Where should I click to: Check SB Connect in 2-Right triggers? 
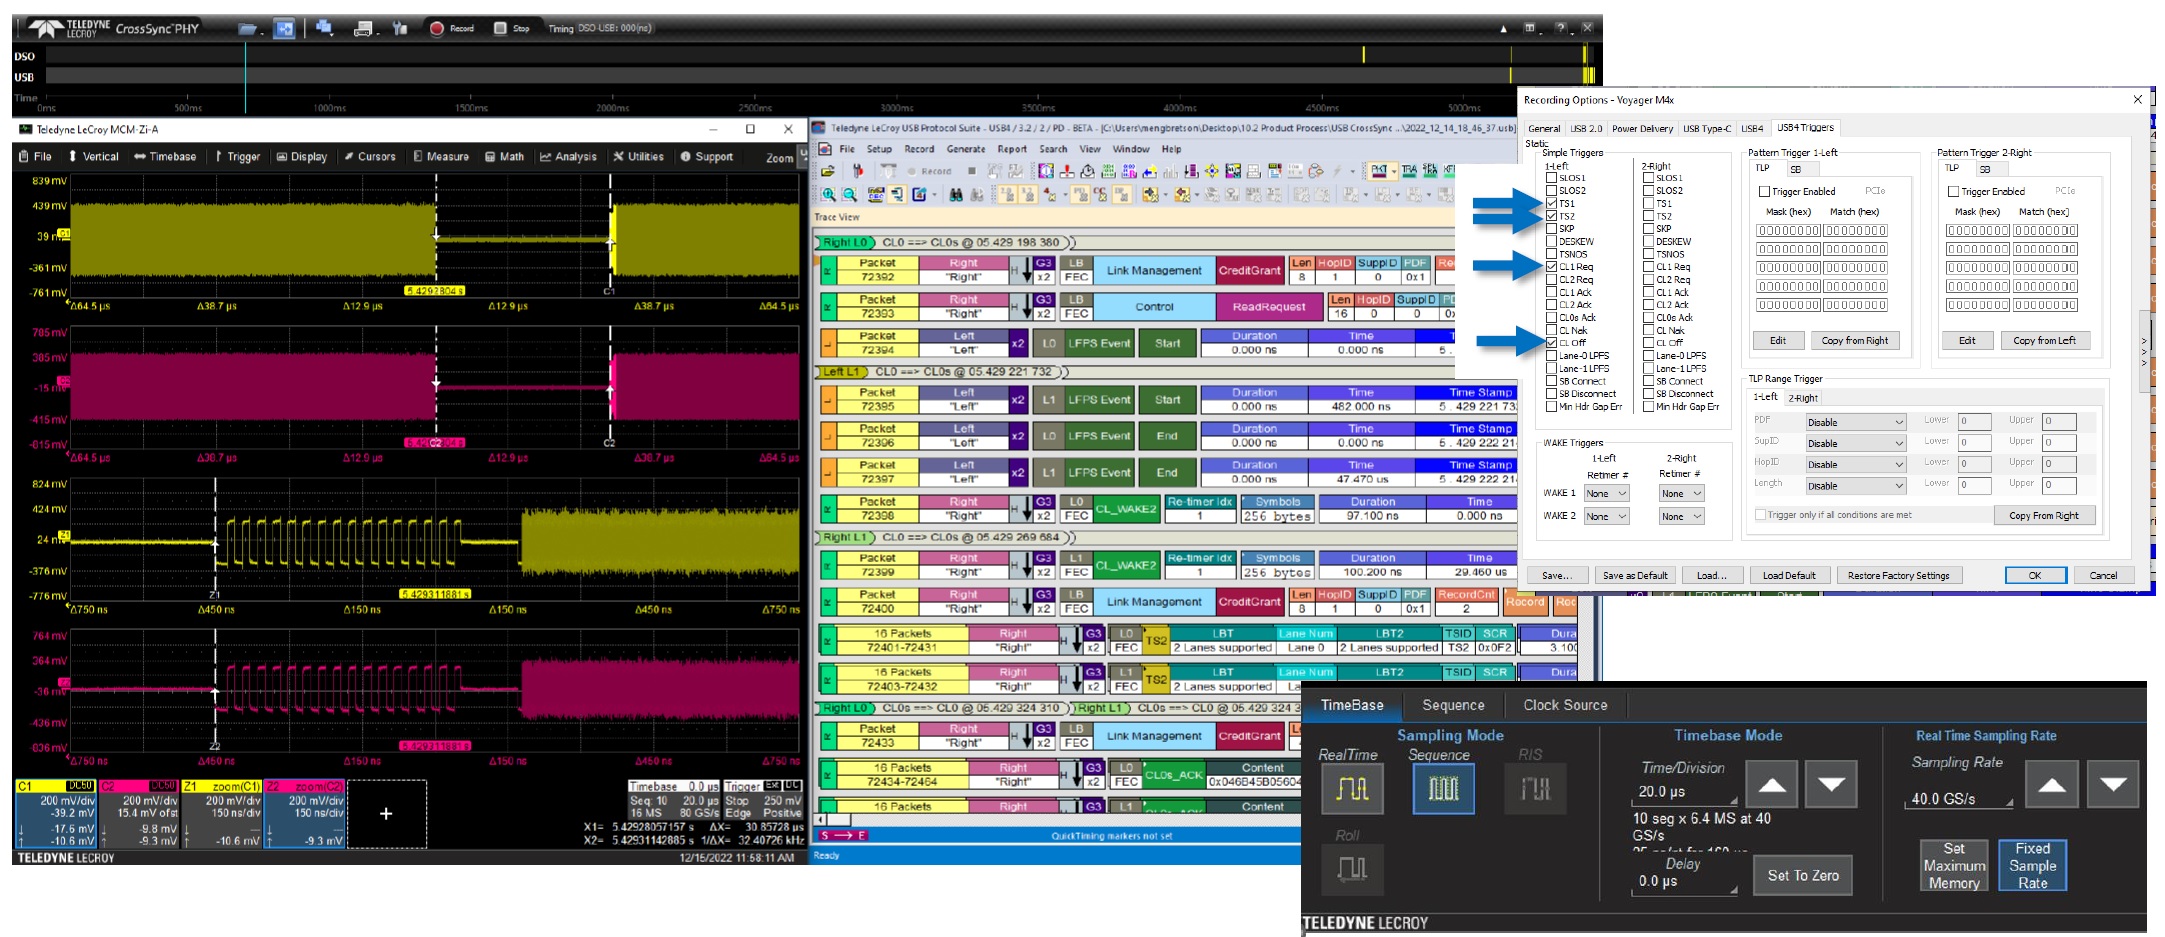click(x=1649, y=381)
